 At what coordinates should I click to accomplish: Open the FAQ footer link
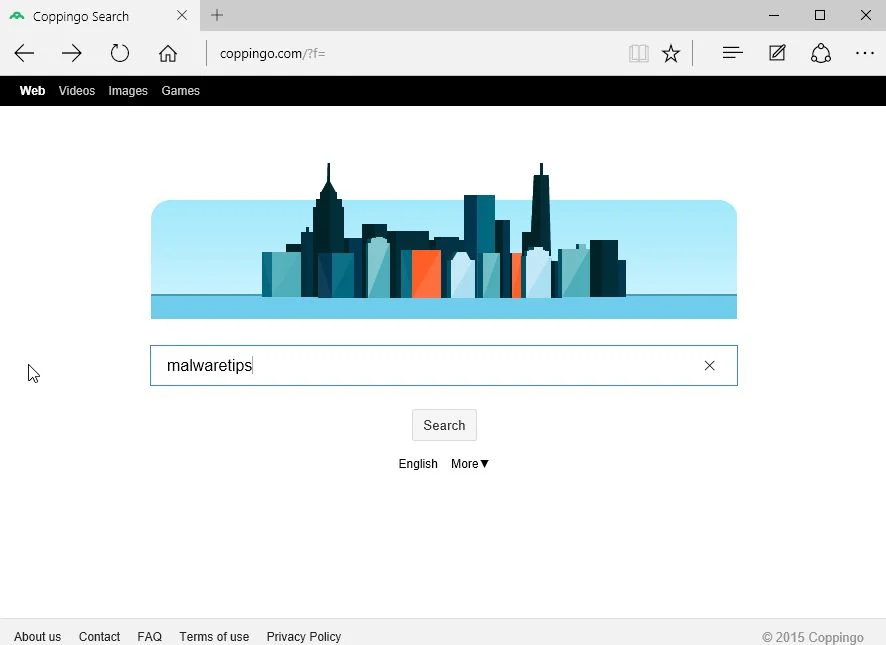click(x=150, y=637)
